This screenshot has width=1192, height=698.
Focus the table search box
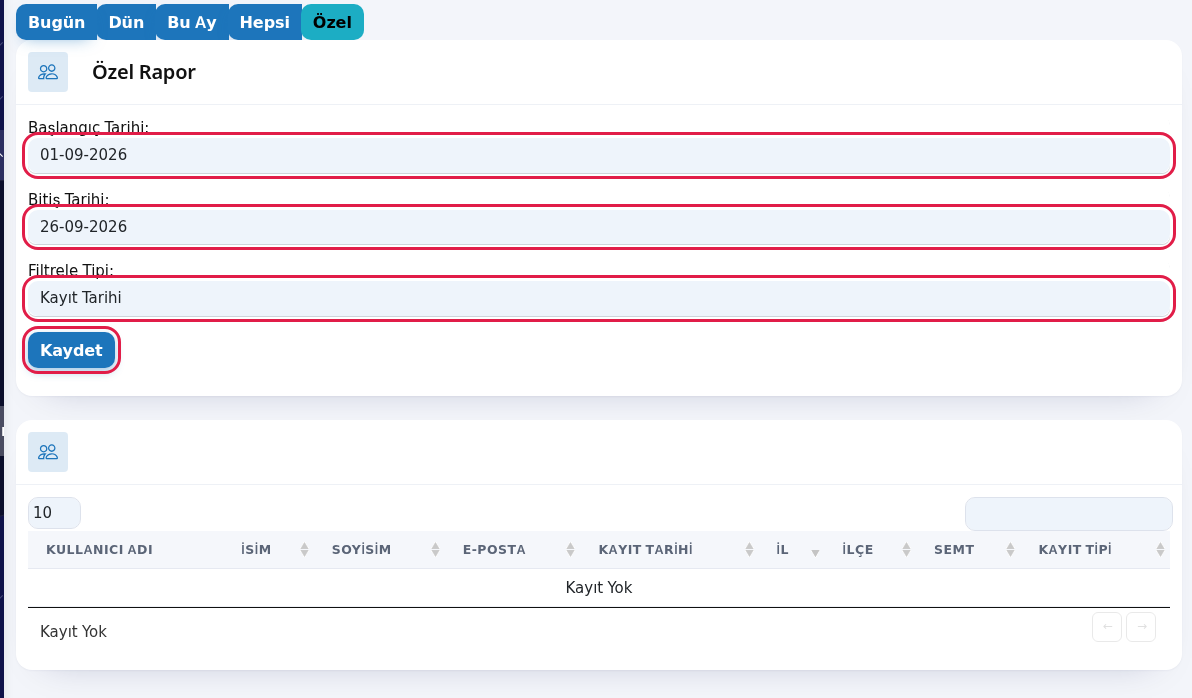pos(1068,514)
